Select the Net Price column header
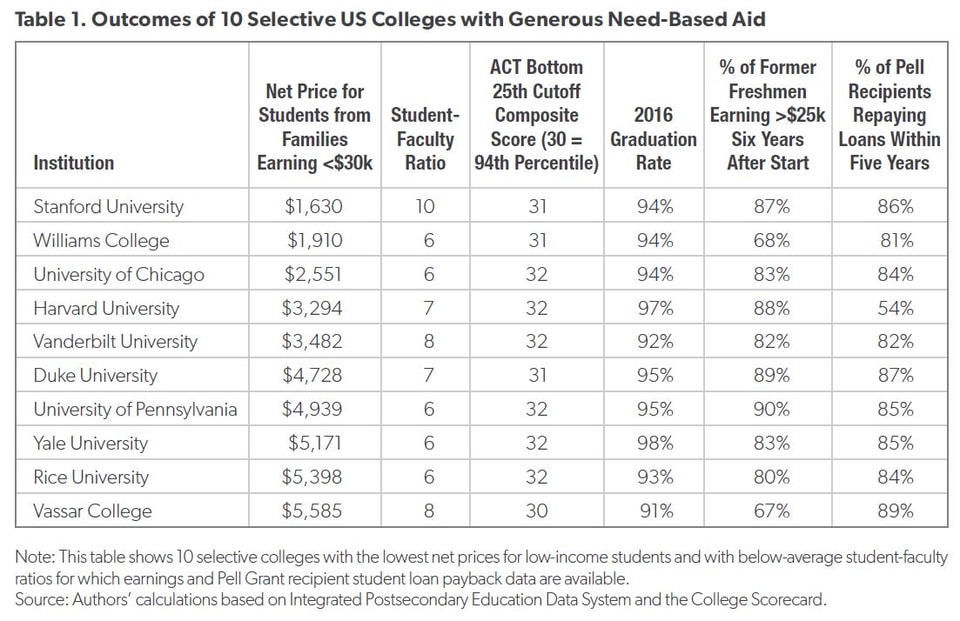This screenshot has height=621, width=960. click(314, 127)
